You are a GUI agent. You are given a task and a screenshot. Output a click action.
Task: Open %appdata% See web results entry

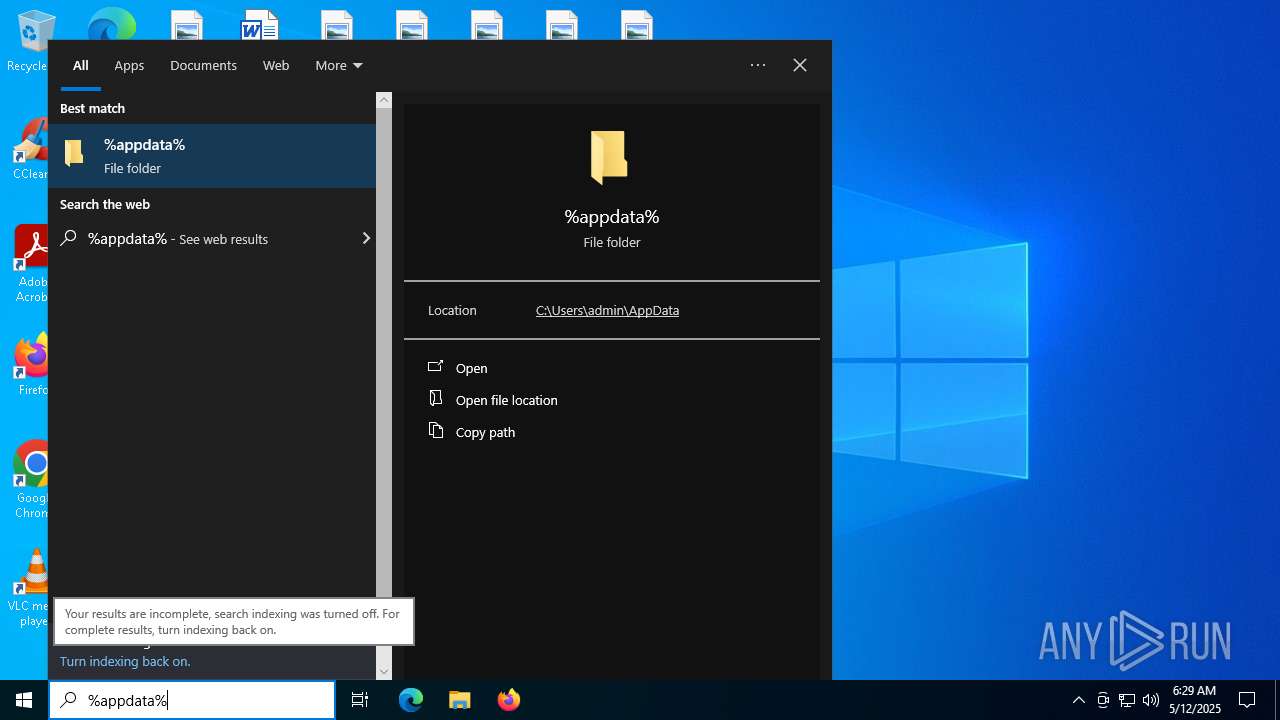212,238
